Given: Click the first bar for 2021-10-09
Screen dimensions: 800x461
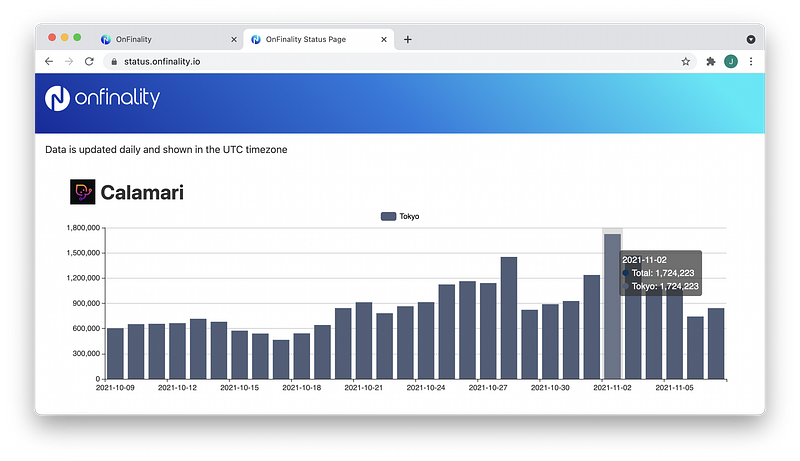Looking at the screenshot, I should pos(115,353).
